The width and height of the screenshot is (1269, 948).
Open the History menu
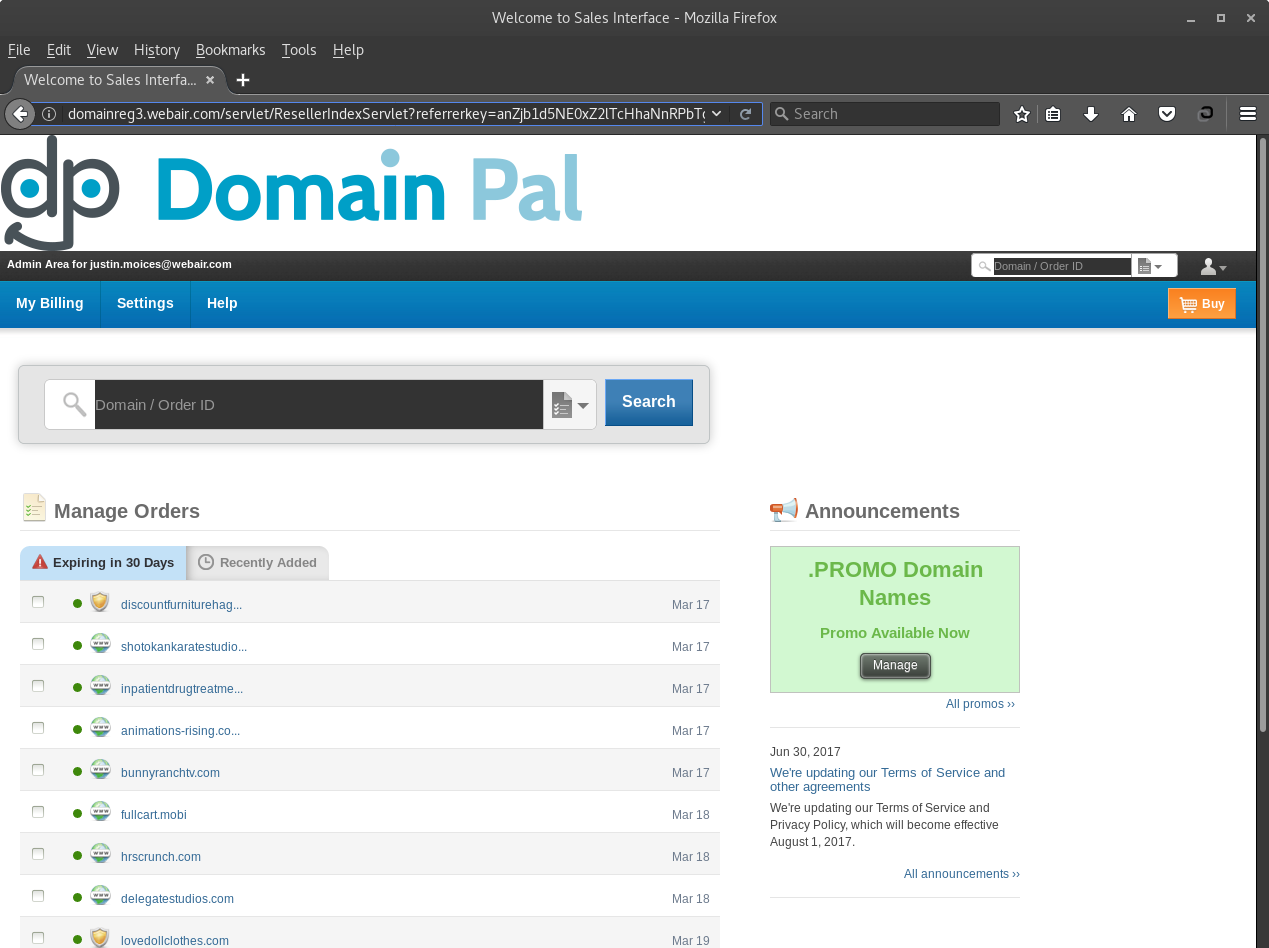coord(157,50)
